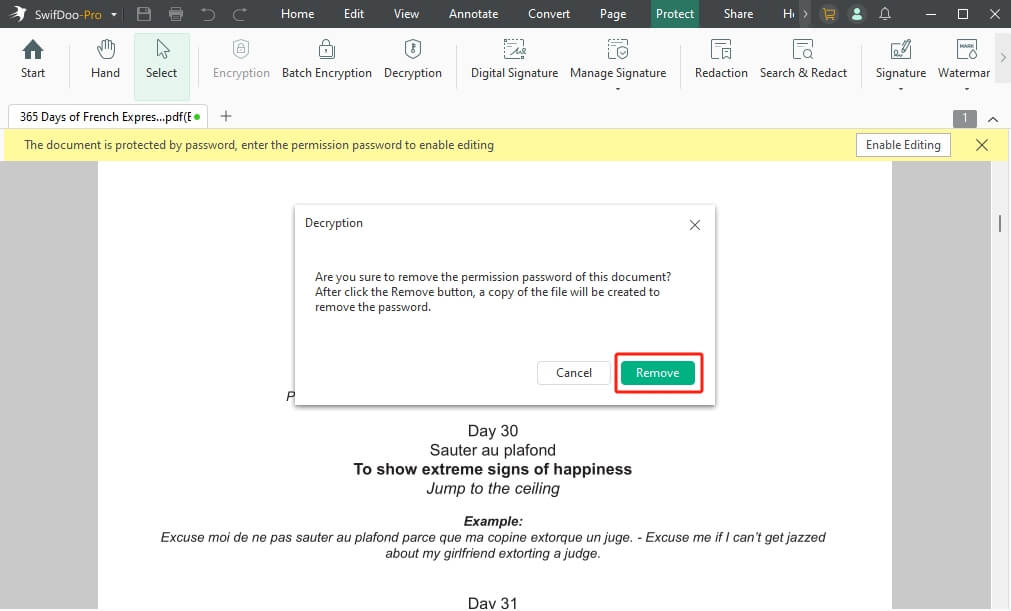Open the Decryption tool in ribbon

(413, 59)
